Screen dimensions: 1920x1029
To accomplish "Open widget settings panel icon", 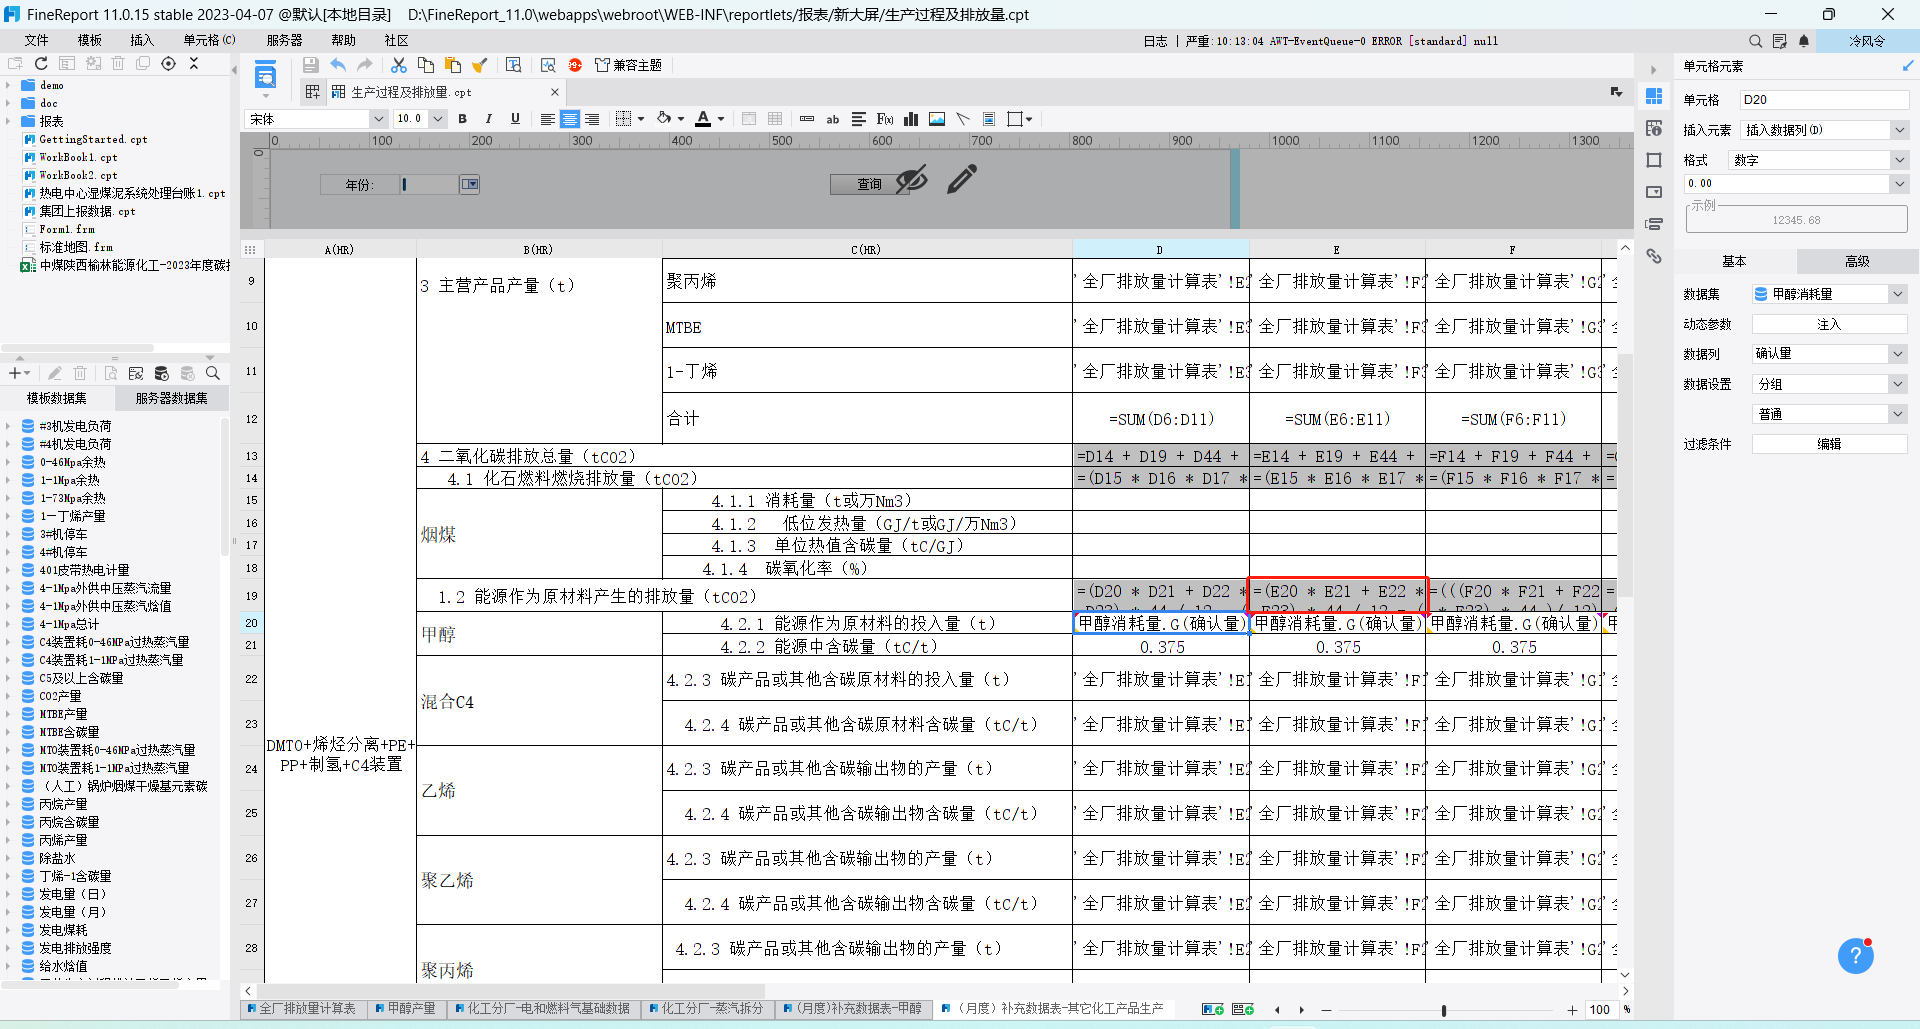I will pyautogui.click(x=1654, y=192).
